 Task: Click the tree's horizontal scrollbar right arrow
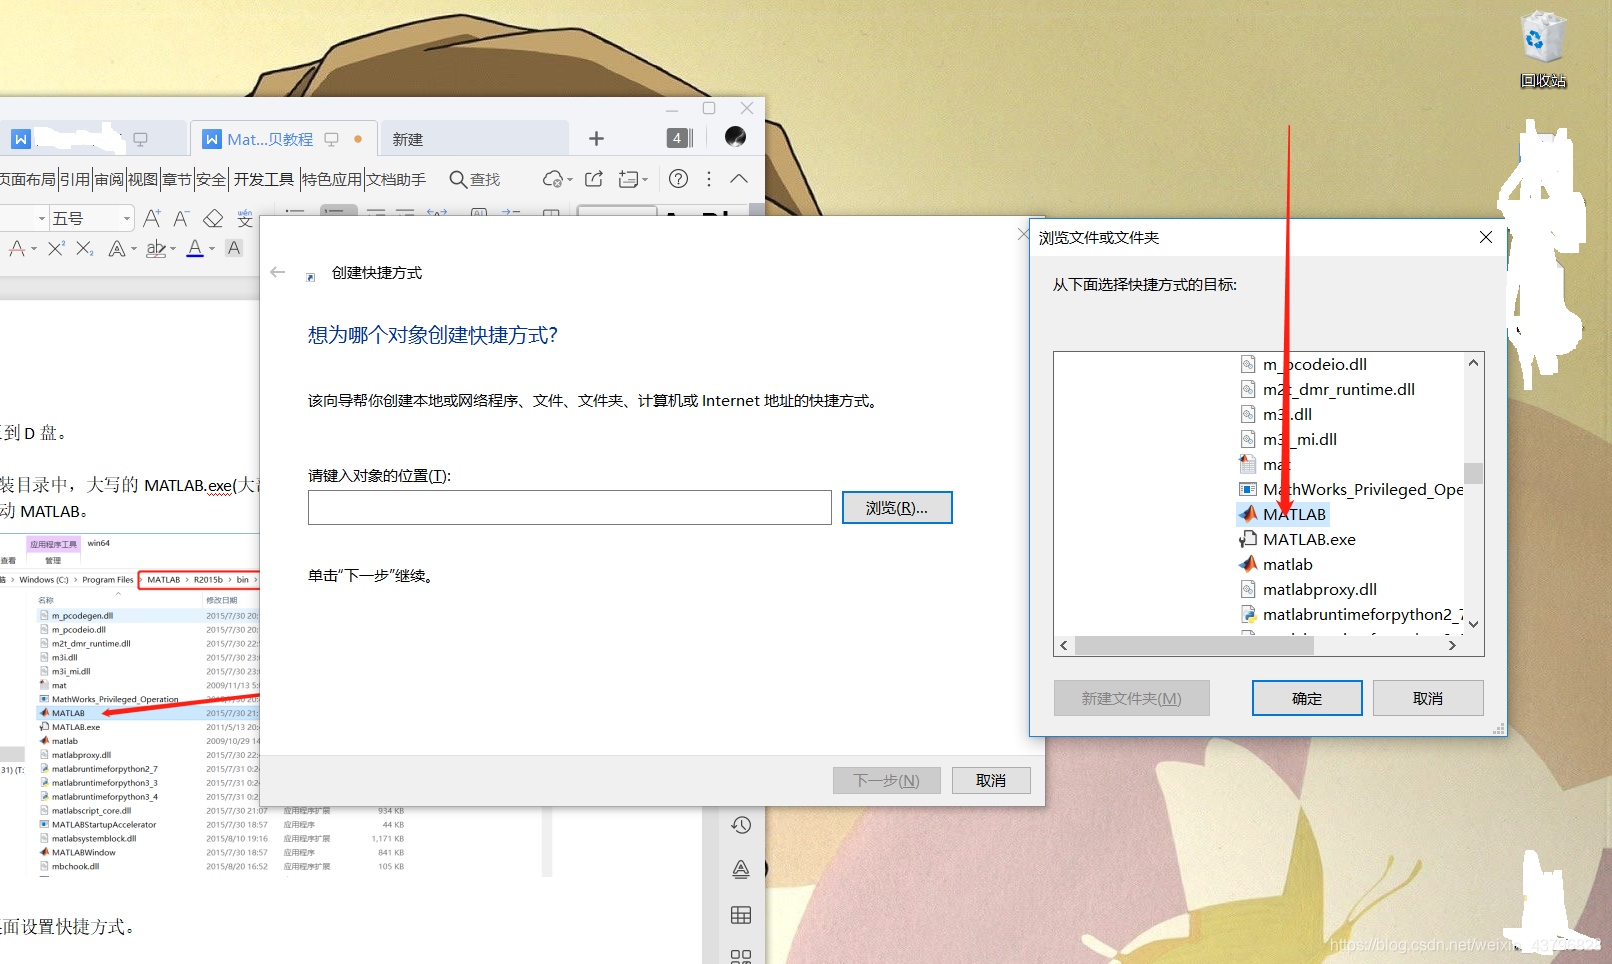(1452, 646)
